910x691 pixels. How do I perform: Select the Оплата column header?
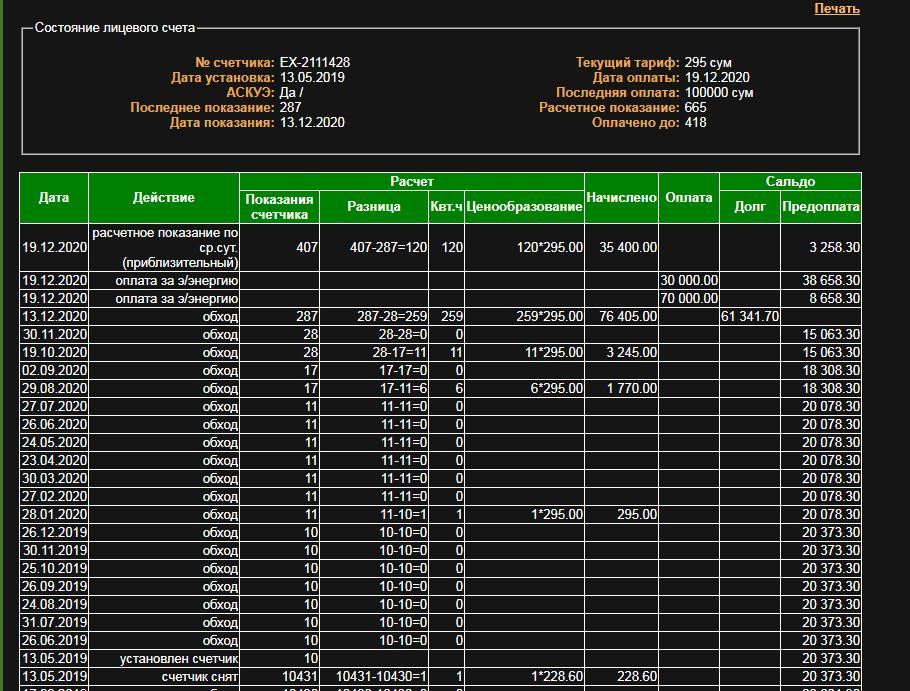(x=689, y=198)
